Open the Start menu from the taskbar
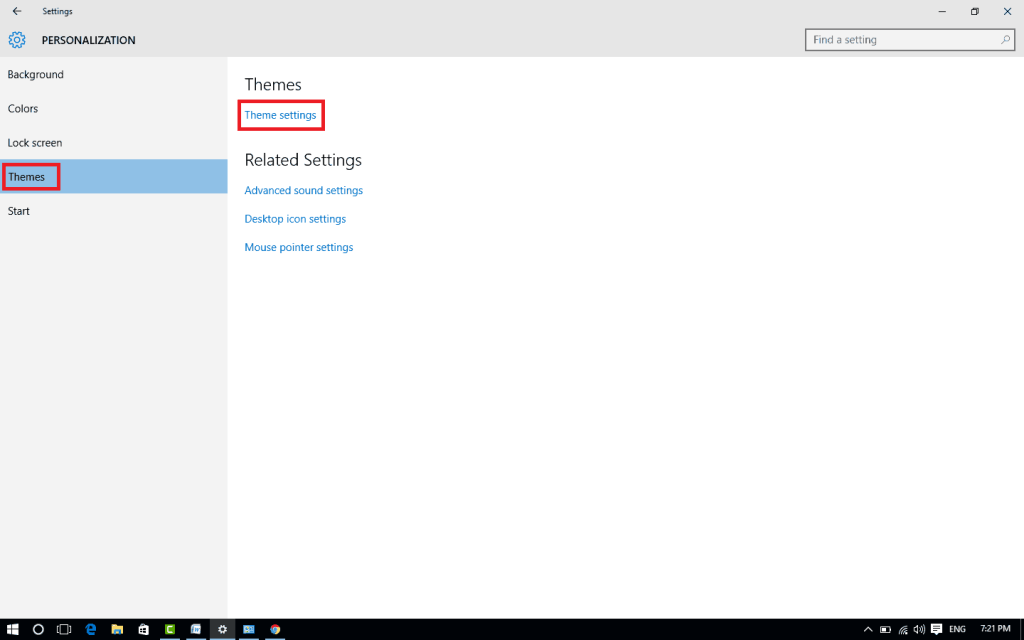 (14, 629)
